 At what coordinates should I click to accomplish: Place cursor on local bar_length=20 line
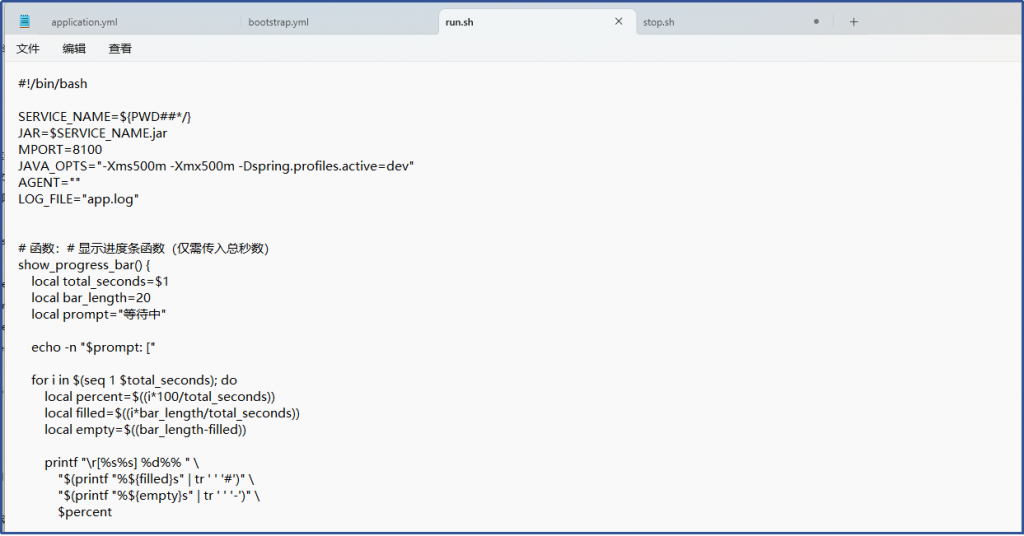point(91,298)
